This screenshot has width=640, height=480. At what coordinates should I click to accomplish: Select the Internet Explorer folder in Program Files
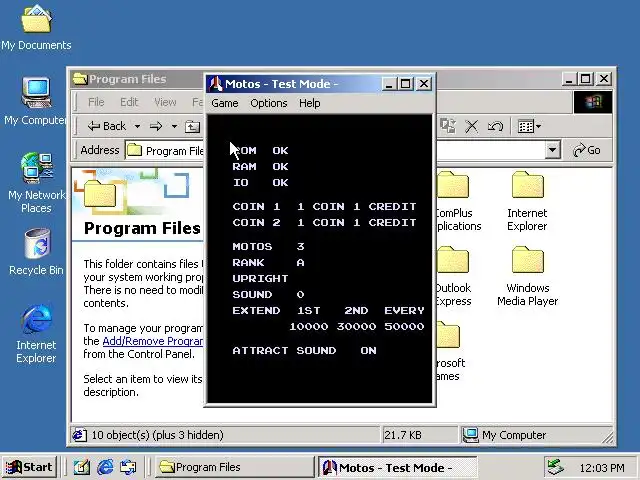tap(527, 201)
